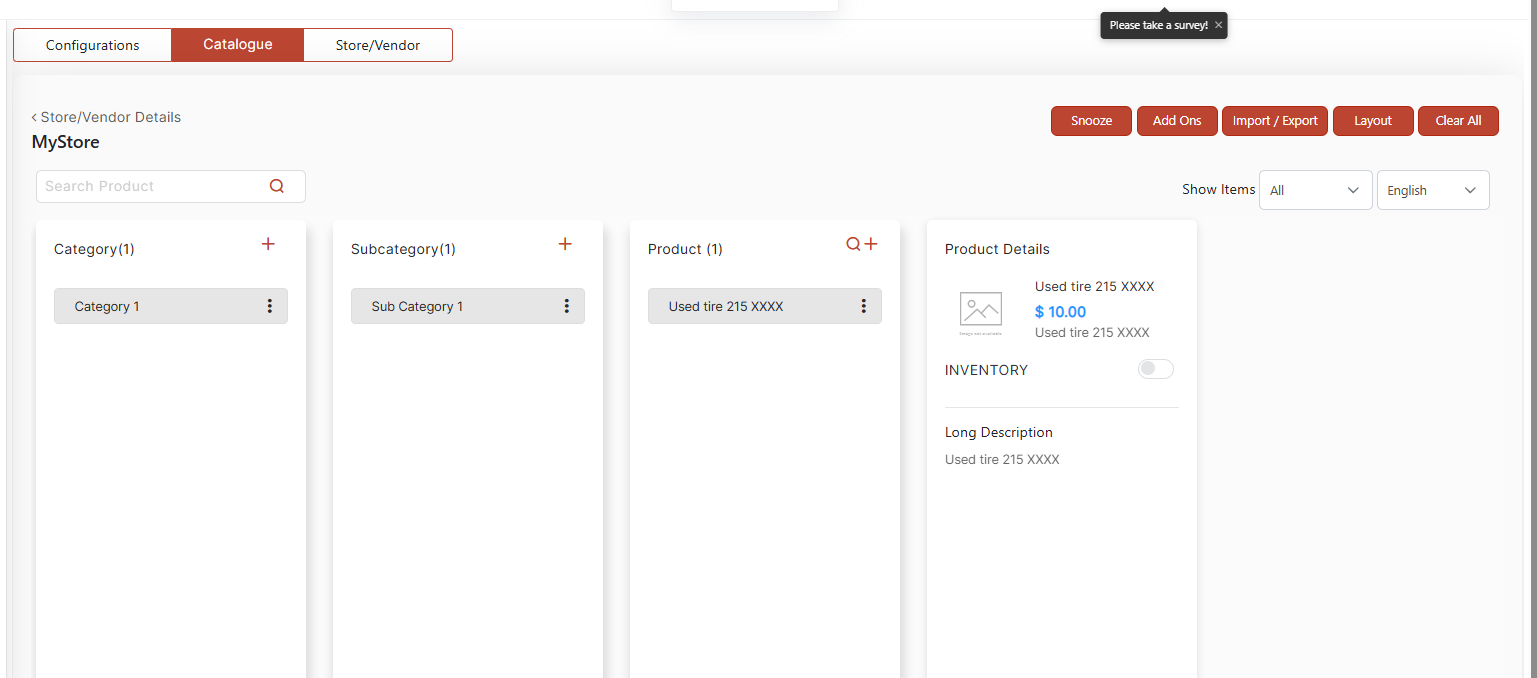Viewport: 1537px width, 678px height.
Task: Click the product image placeholder thumbnail
Action: click(x=981, y=313)
